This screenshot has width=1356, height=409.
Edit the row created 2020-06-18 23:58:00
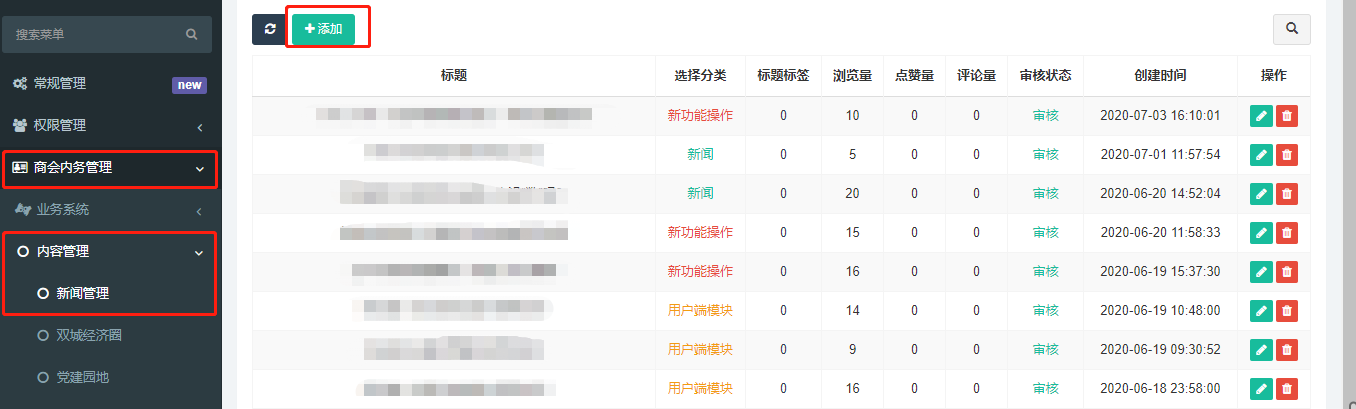(1261, 389)
